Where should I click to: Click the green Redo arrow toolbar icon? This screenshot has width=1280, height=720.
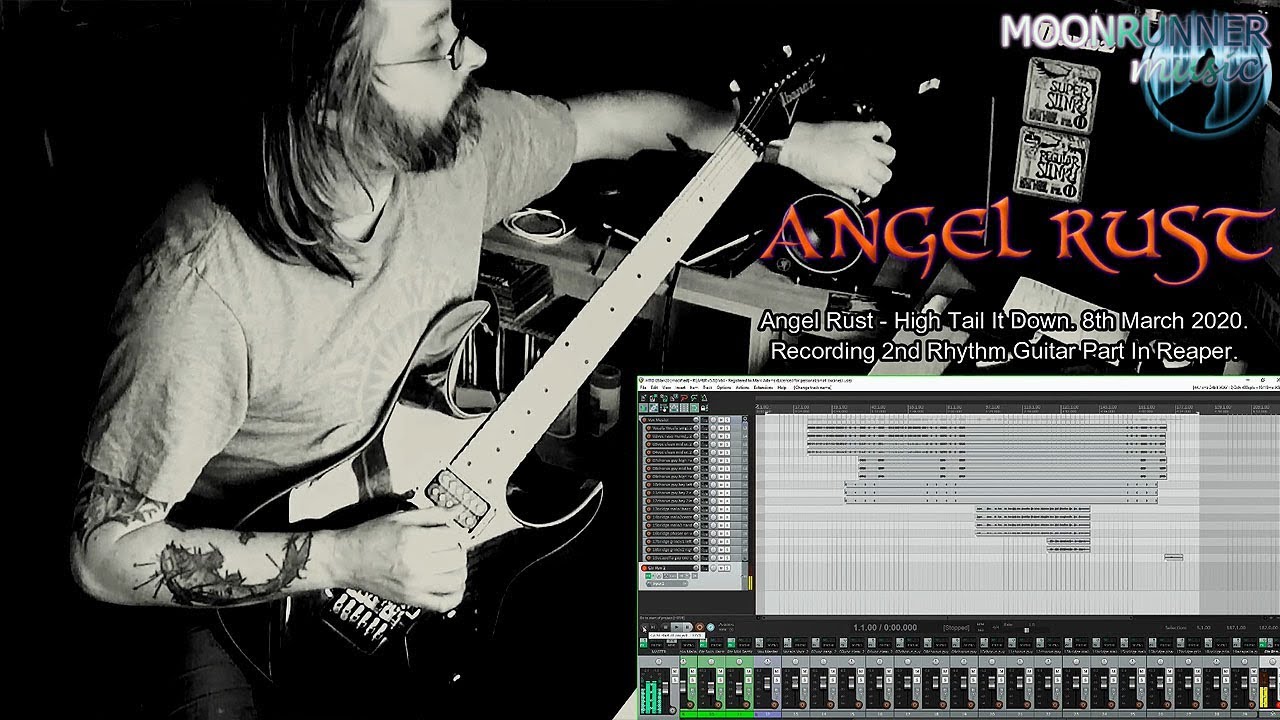pyautogui.click(x=694, y=398)
